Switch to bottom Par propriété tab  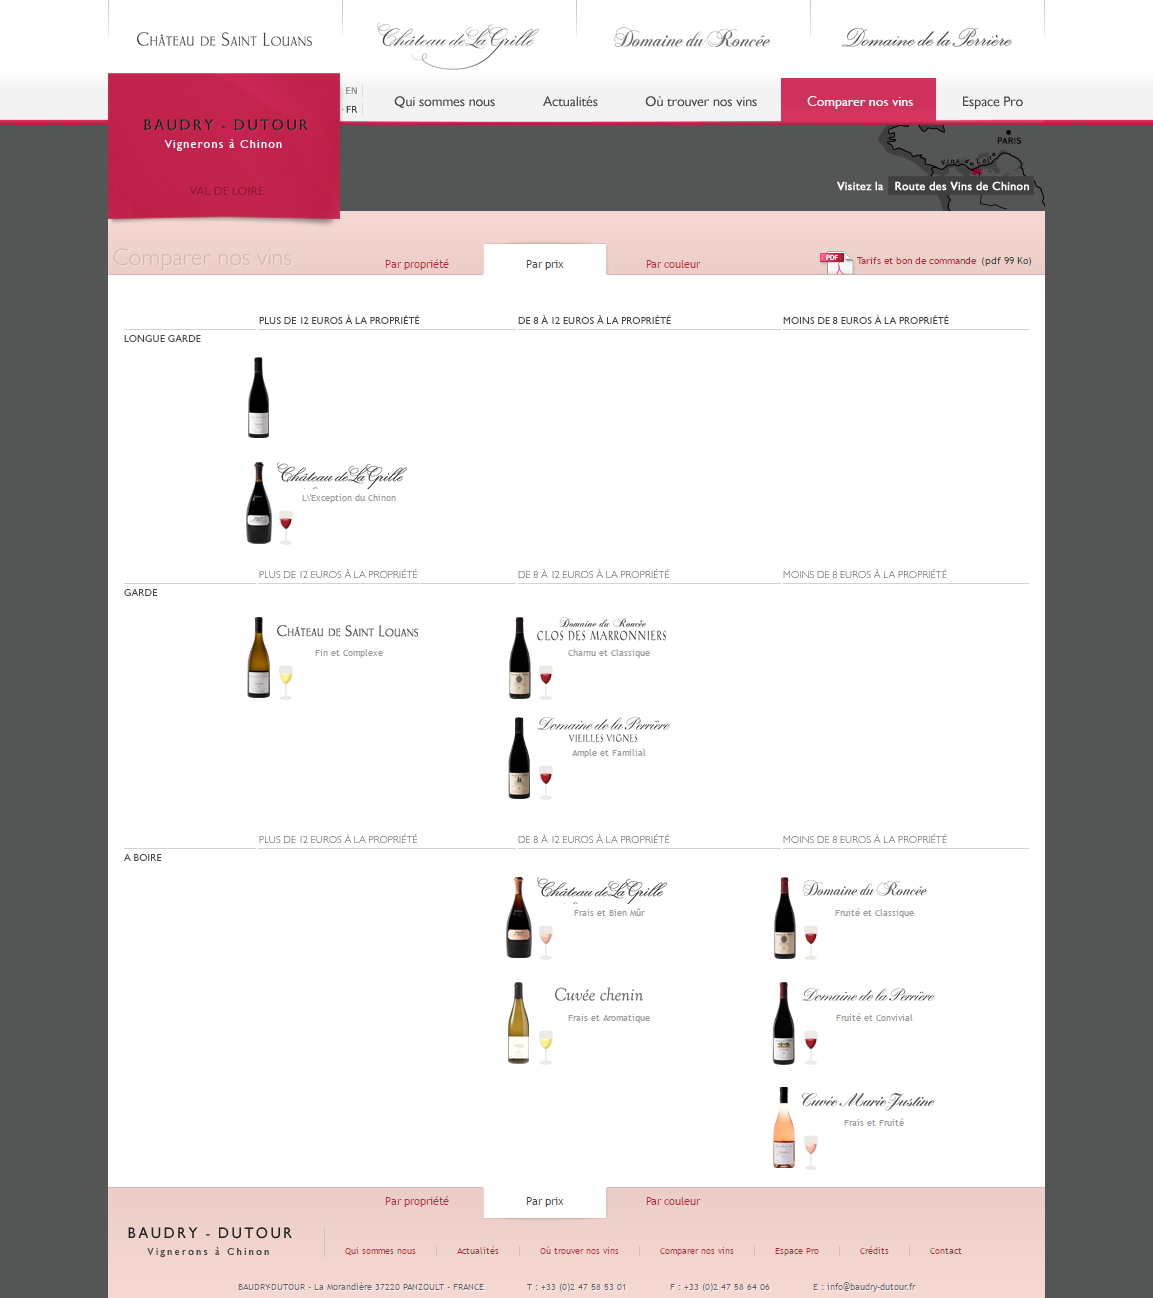(x=417, y=1201)
